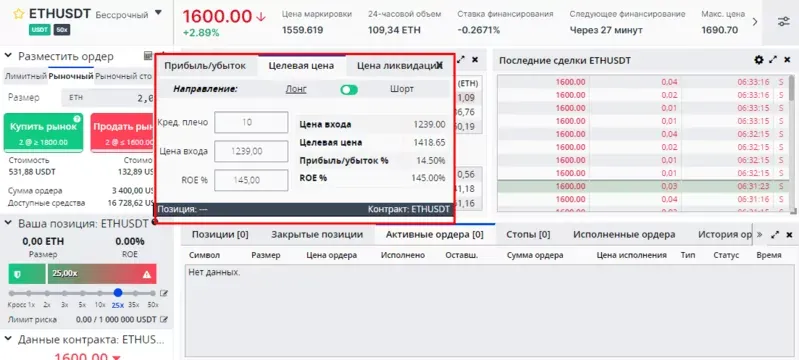This screenshot has height=360, width=799.
Task: Expand the order book panel behind the calculator
Action: click(x=462, y=60)
